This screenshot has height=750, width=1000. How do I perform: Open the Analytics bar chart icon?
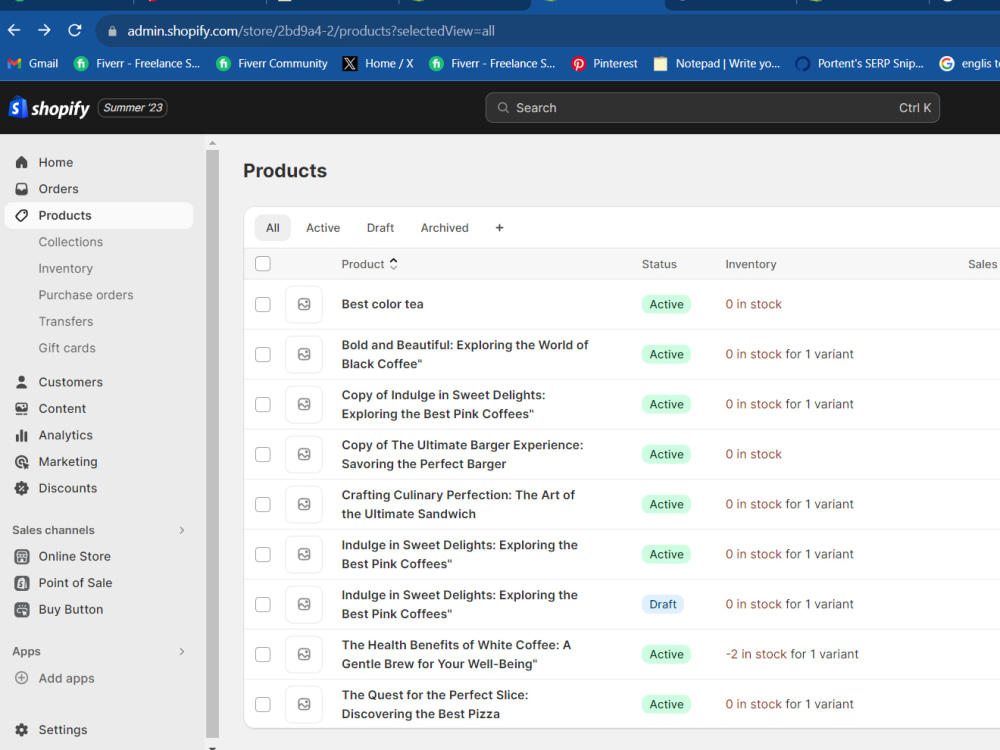tap(22, 435)
